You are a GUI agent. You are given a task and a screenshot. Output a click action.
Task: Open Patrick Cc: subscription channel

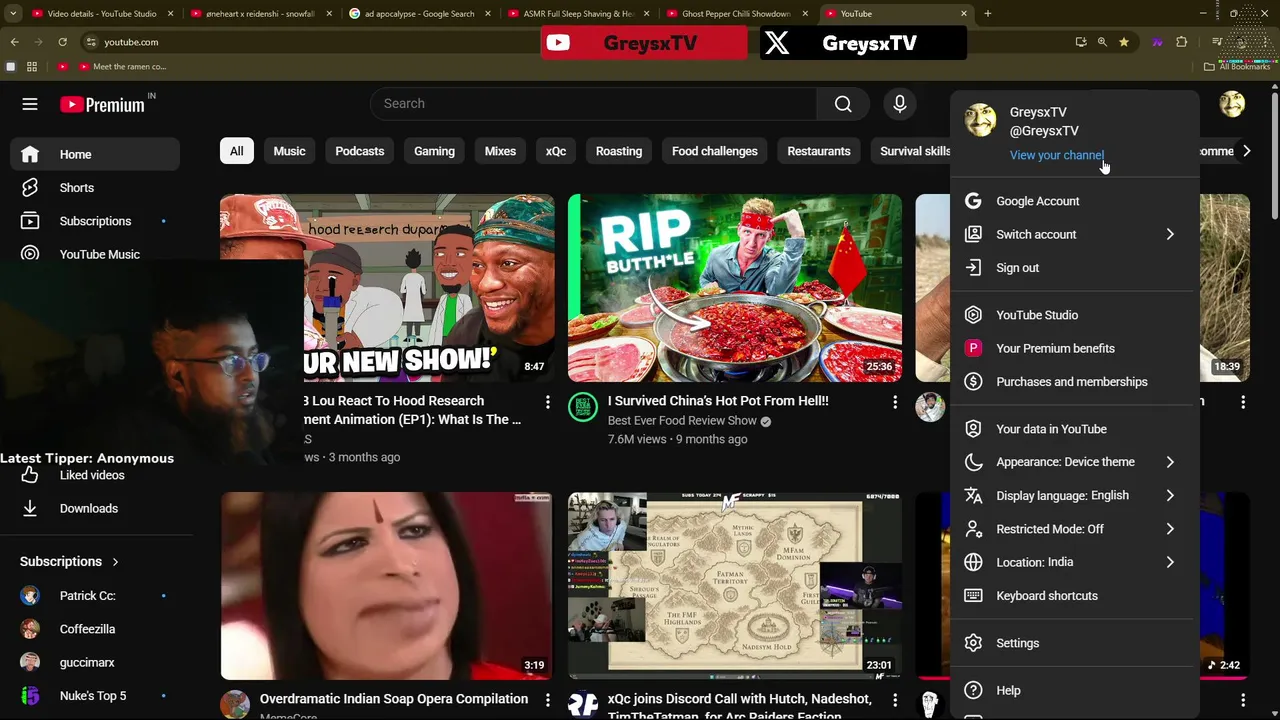[95, 596]
